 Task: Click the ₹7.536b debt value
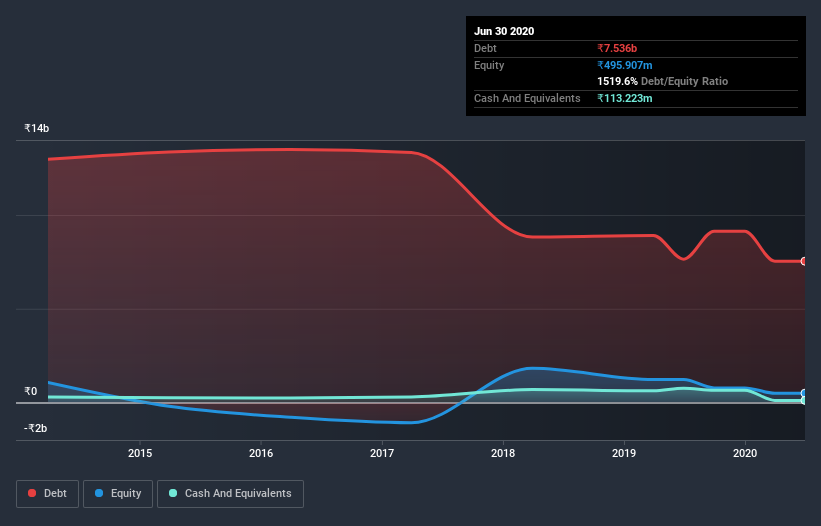coord(617,48)
